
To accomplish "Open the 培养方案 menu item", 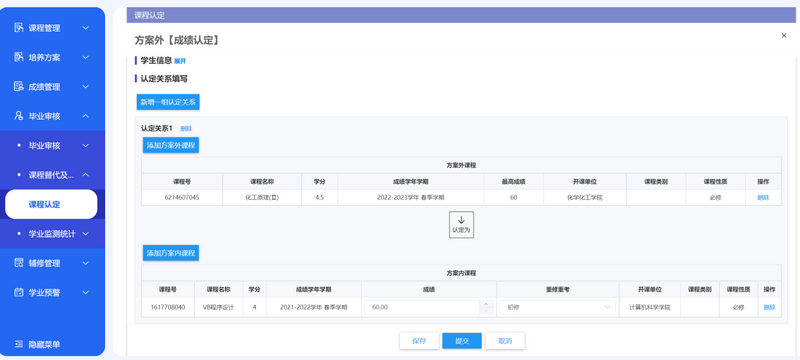I will (44, 57).
